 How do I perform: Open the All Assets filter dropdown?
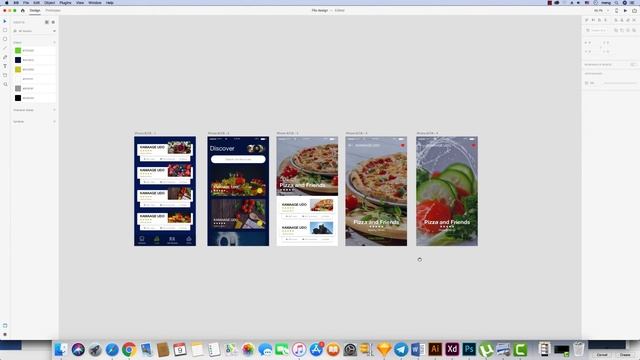click(34, 31)
